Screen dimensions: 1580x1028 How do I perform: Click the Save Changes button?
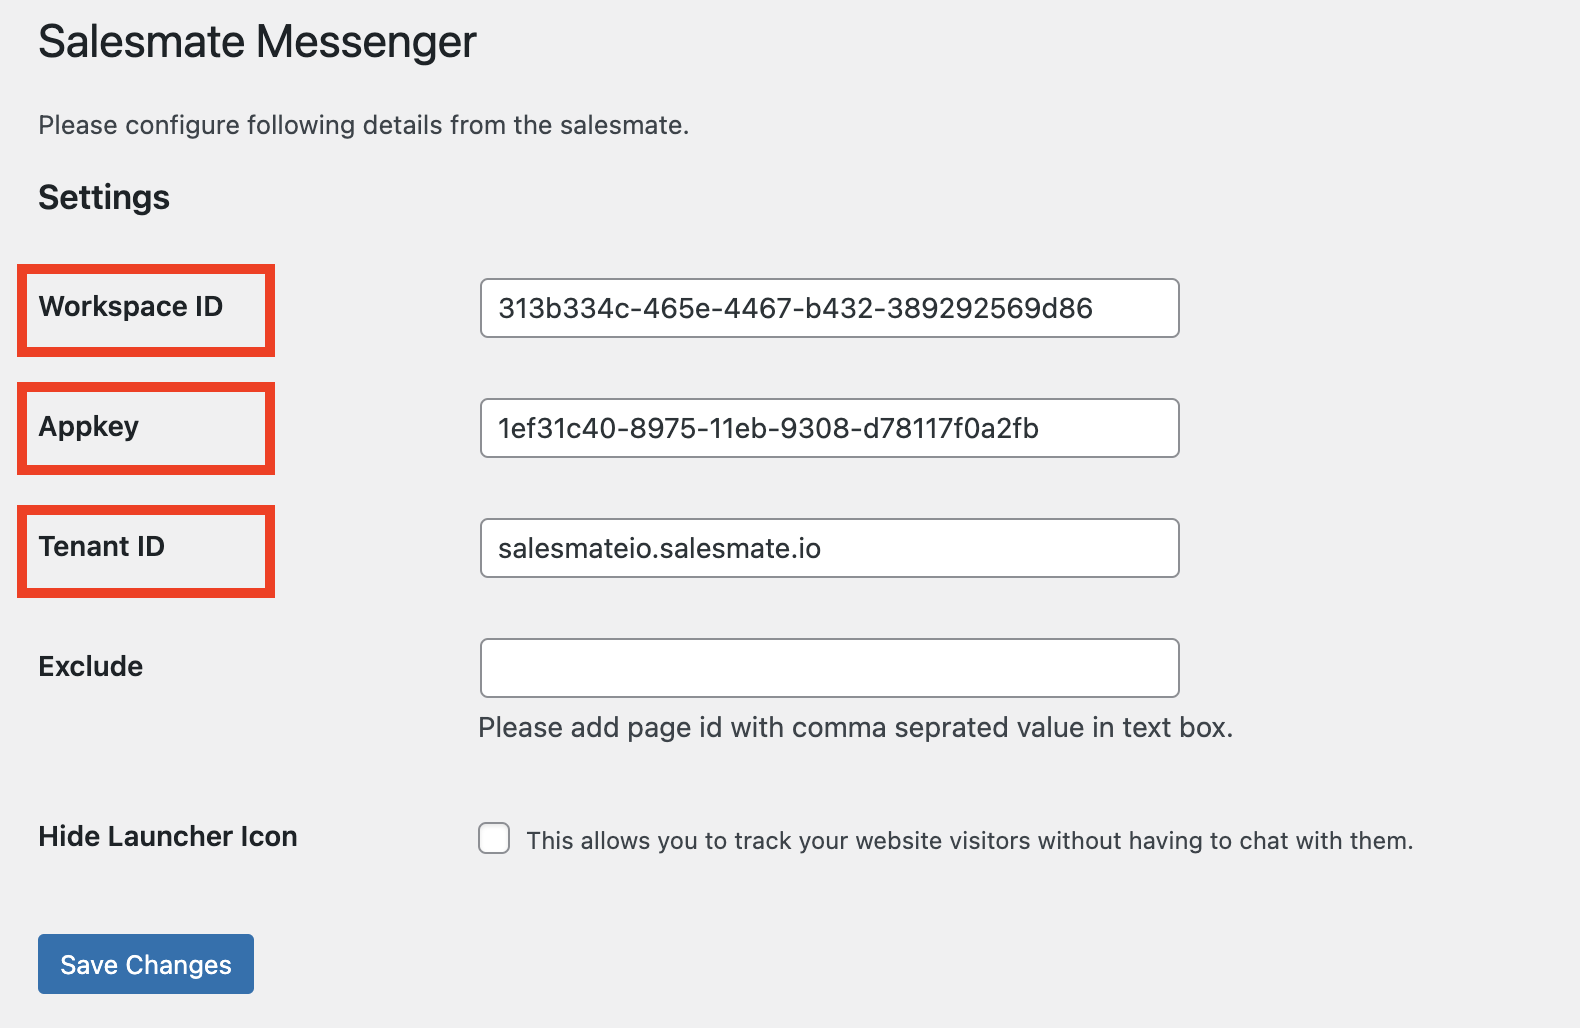(145, 964)
